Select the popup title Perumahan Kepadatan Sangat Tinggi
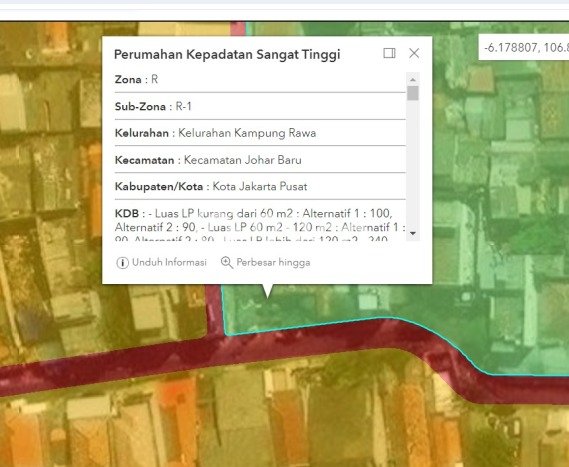This screenshot has width=569, height=467. point(227,54)
